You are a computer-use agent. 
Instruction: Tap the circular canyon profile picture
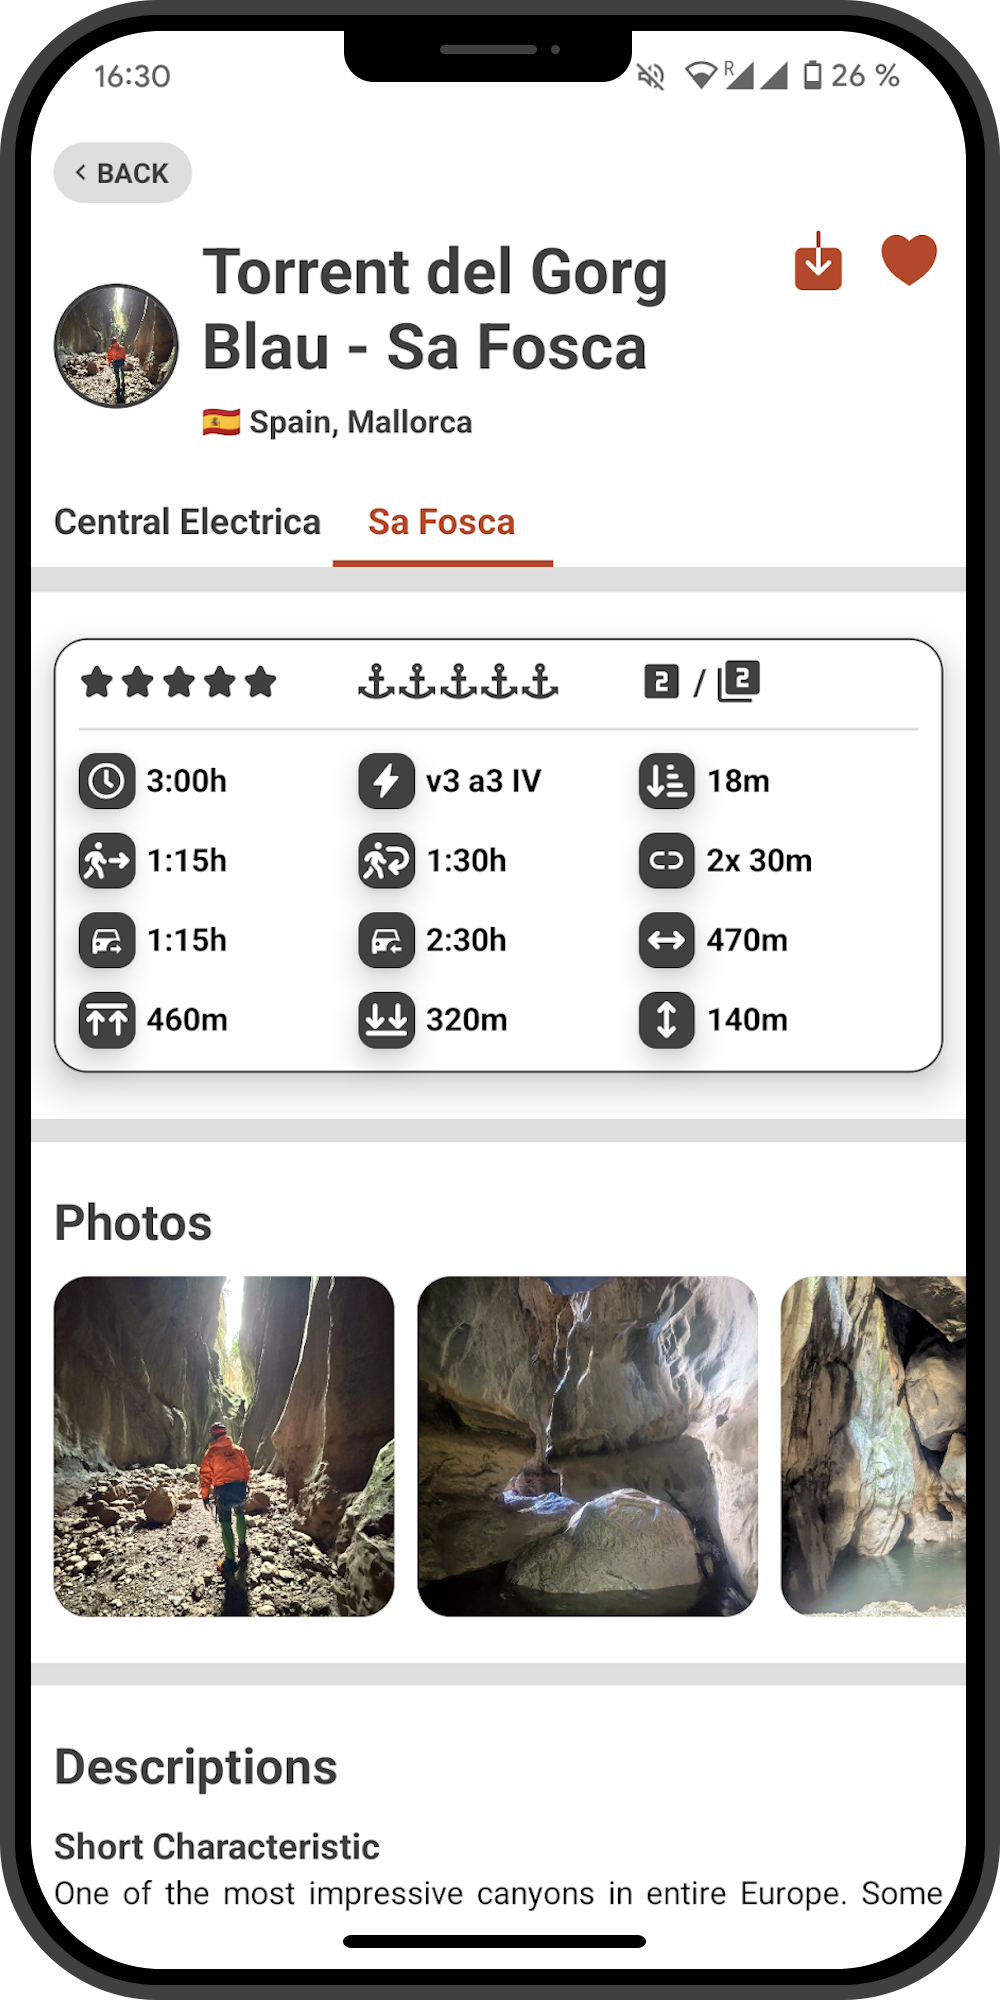click(116, 346)
